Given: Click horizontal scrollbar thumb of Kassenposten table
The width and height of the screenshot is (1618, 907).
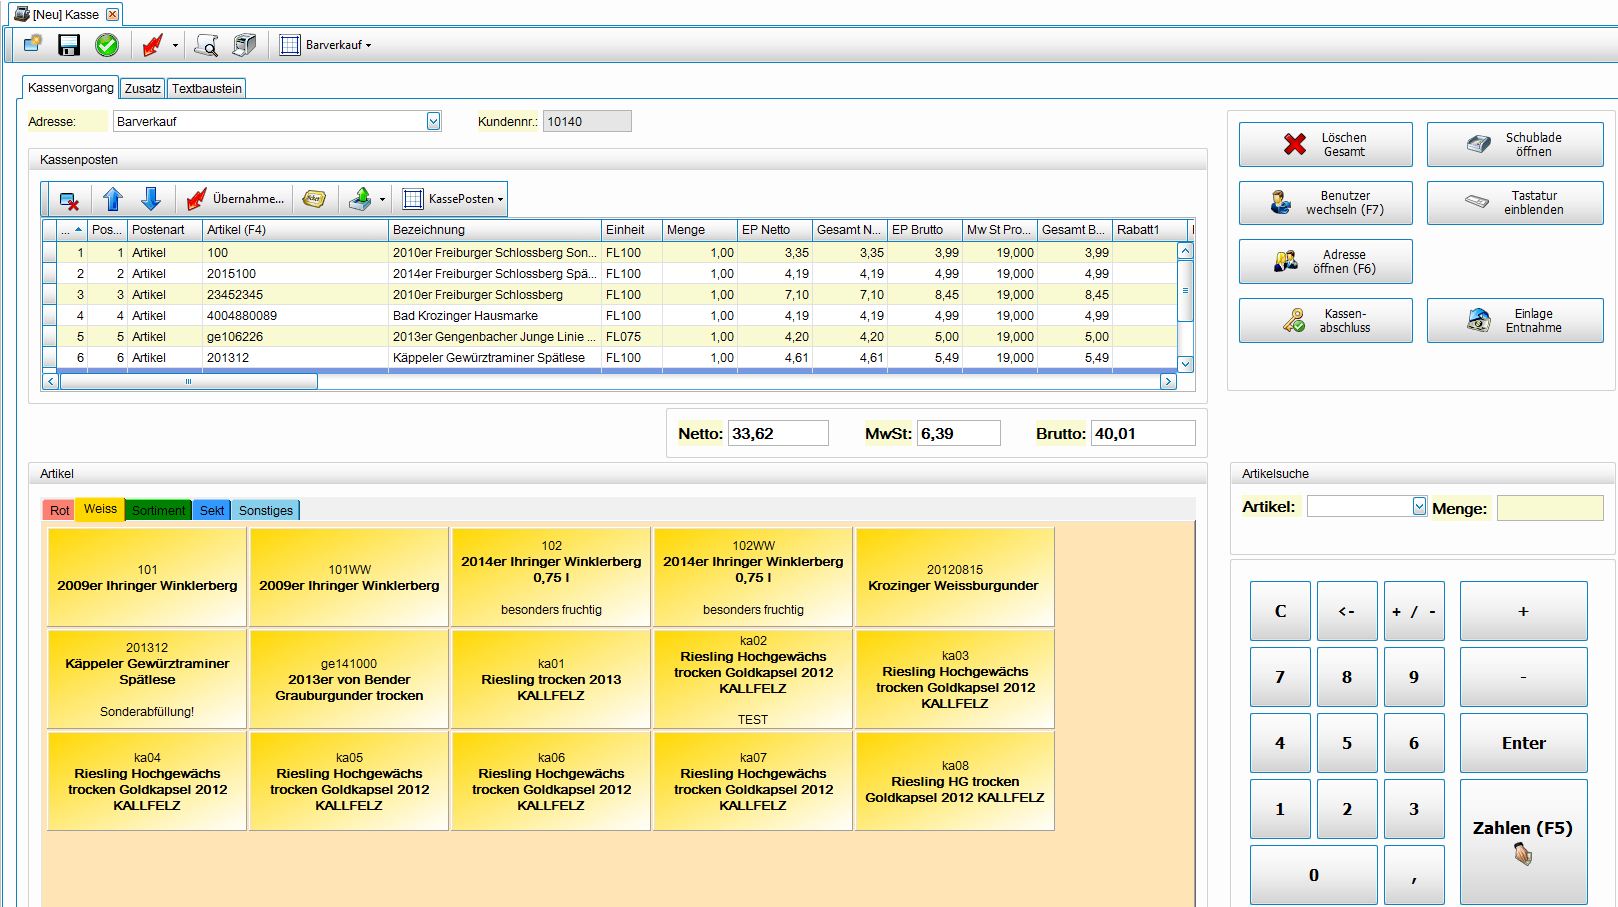Looking at the screenshot, I should tap(189, 381).
